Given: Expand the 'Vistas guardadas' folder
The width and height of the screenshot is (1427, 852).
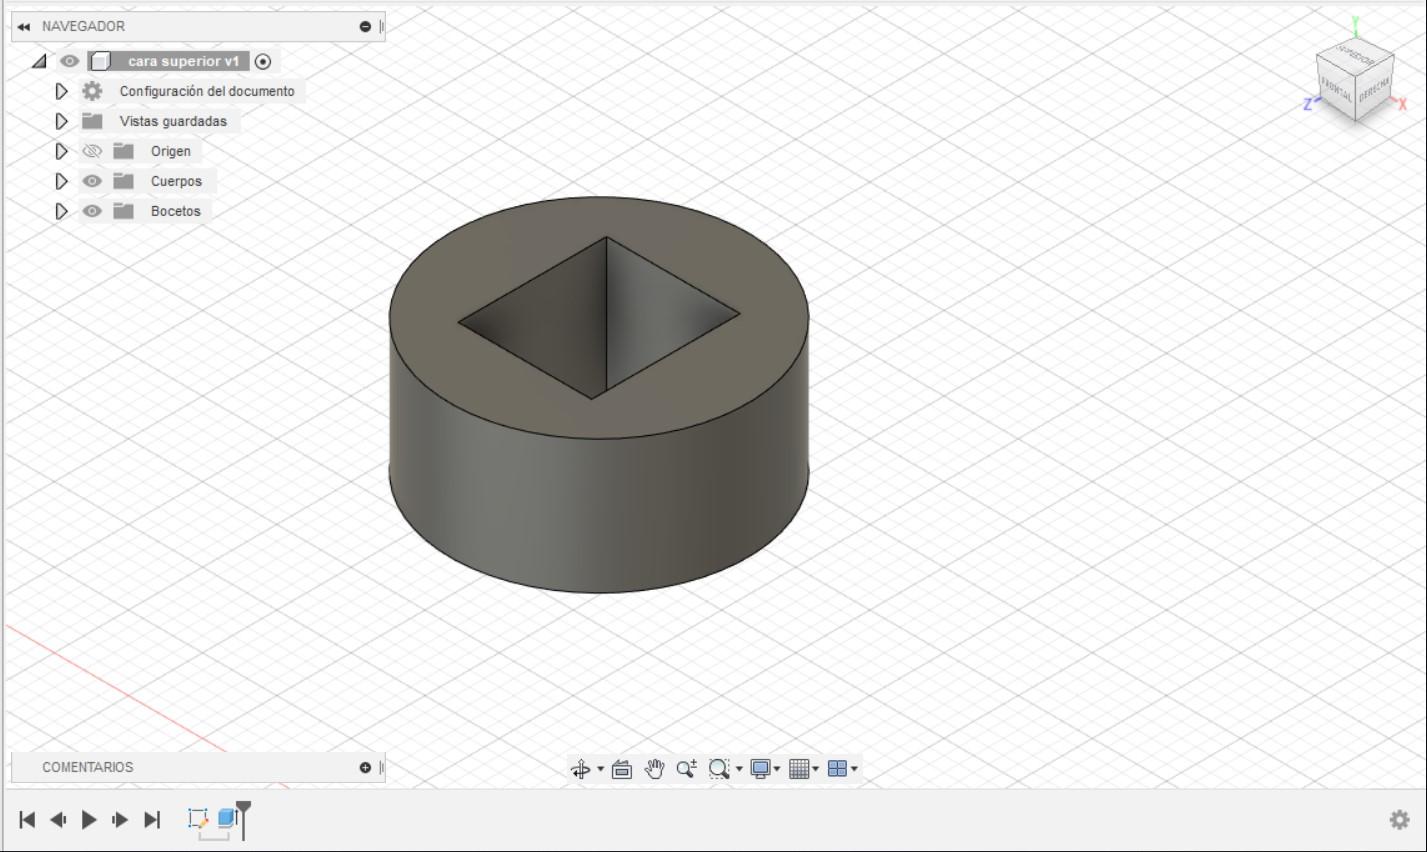Looking at the screenshot, I should (61, 122).
